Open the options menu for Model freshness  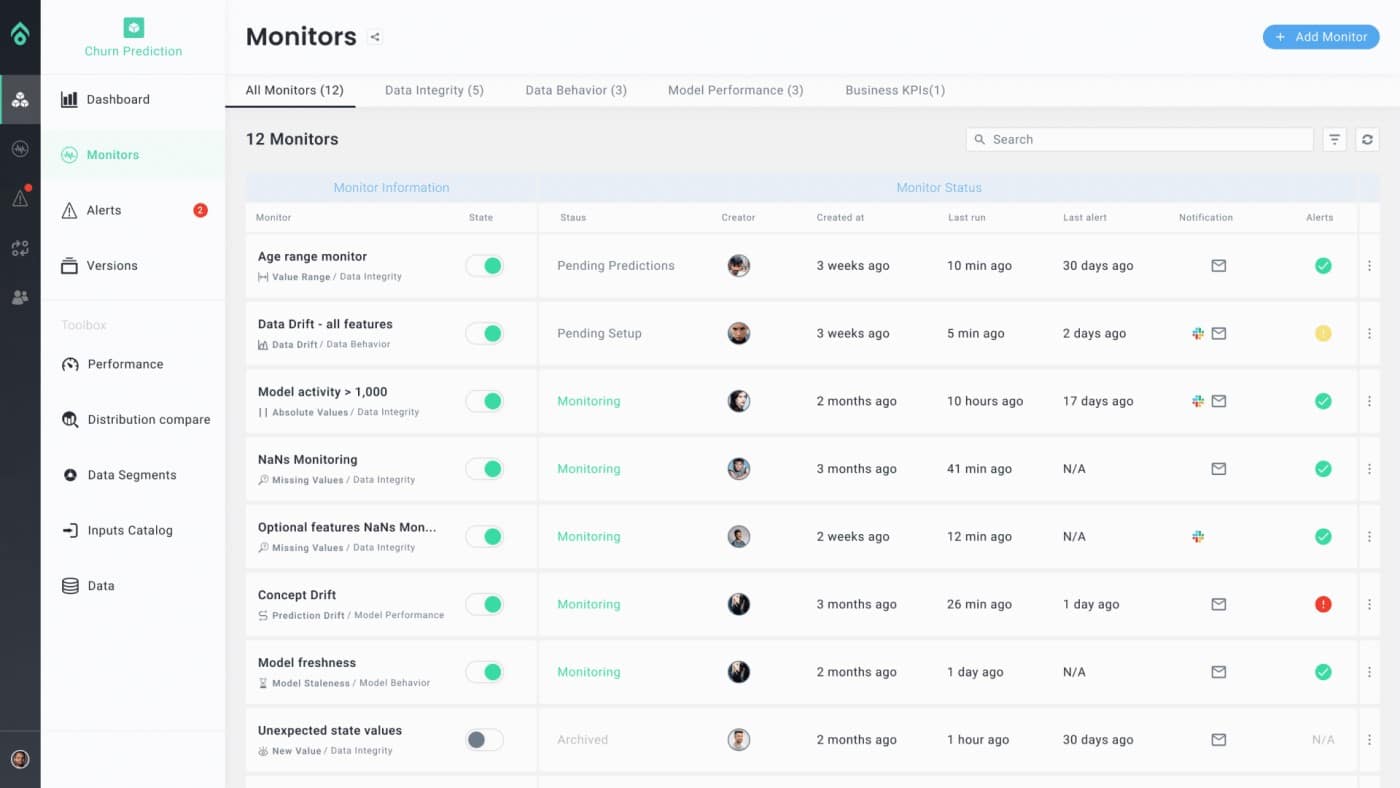[x=1369, y=672]
